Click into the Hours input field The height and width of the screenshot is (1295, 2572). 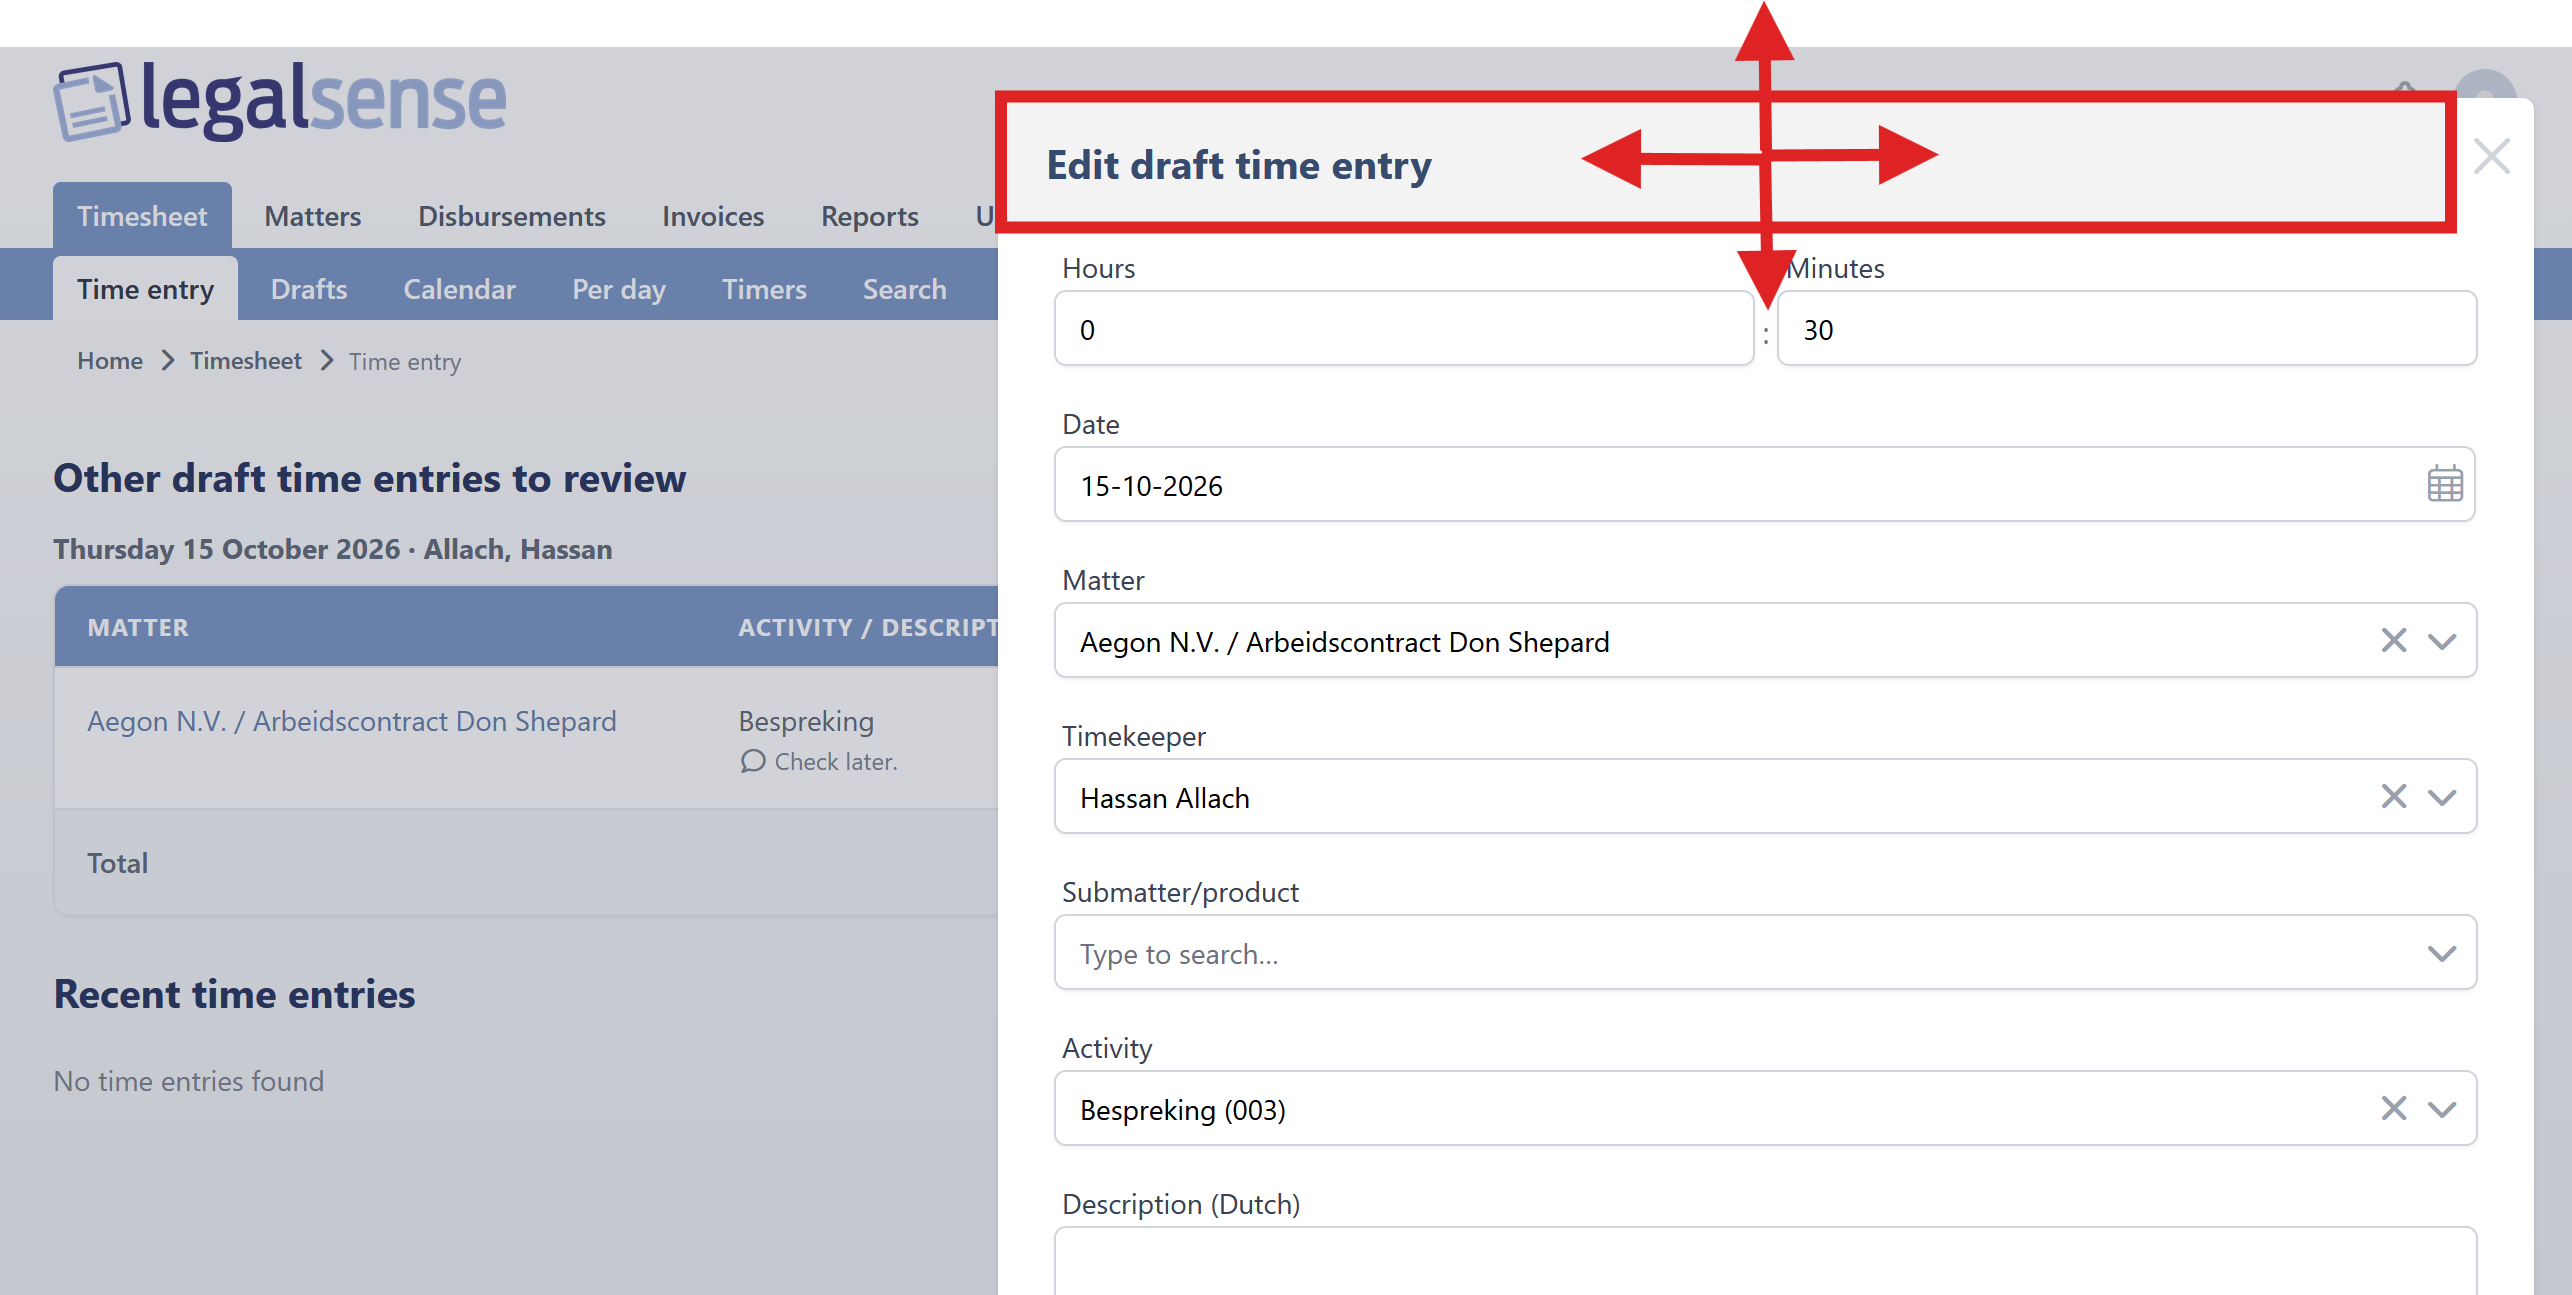click(x=1404, y=329)
